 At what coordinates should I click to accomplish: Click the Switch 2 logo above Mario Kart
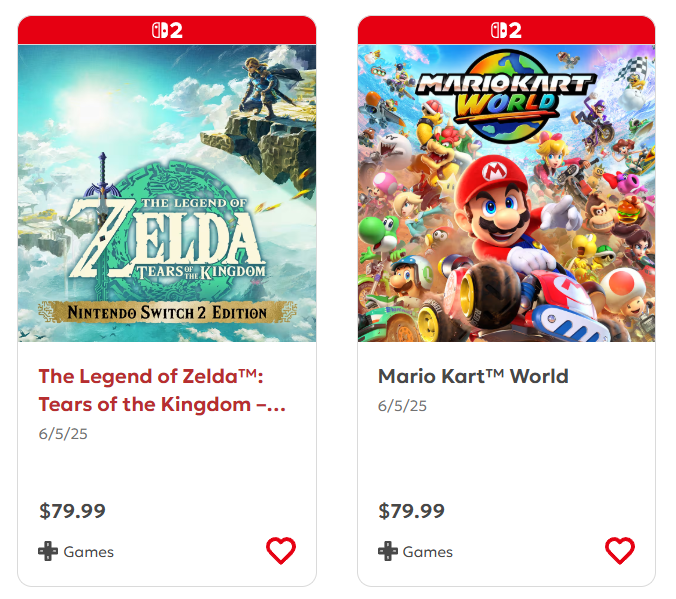point(506,30)
